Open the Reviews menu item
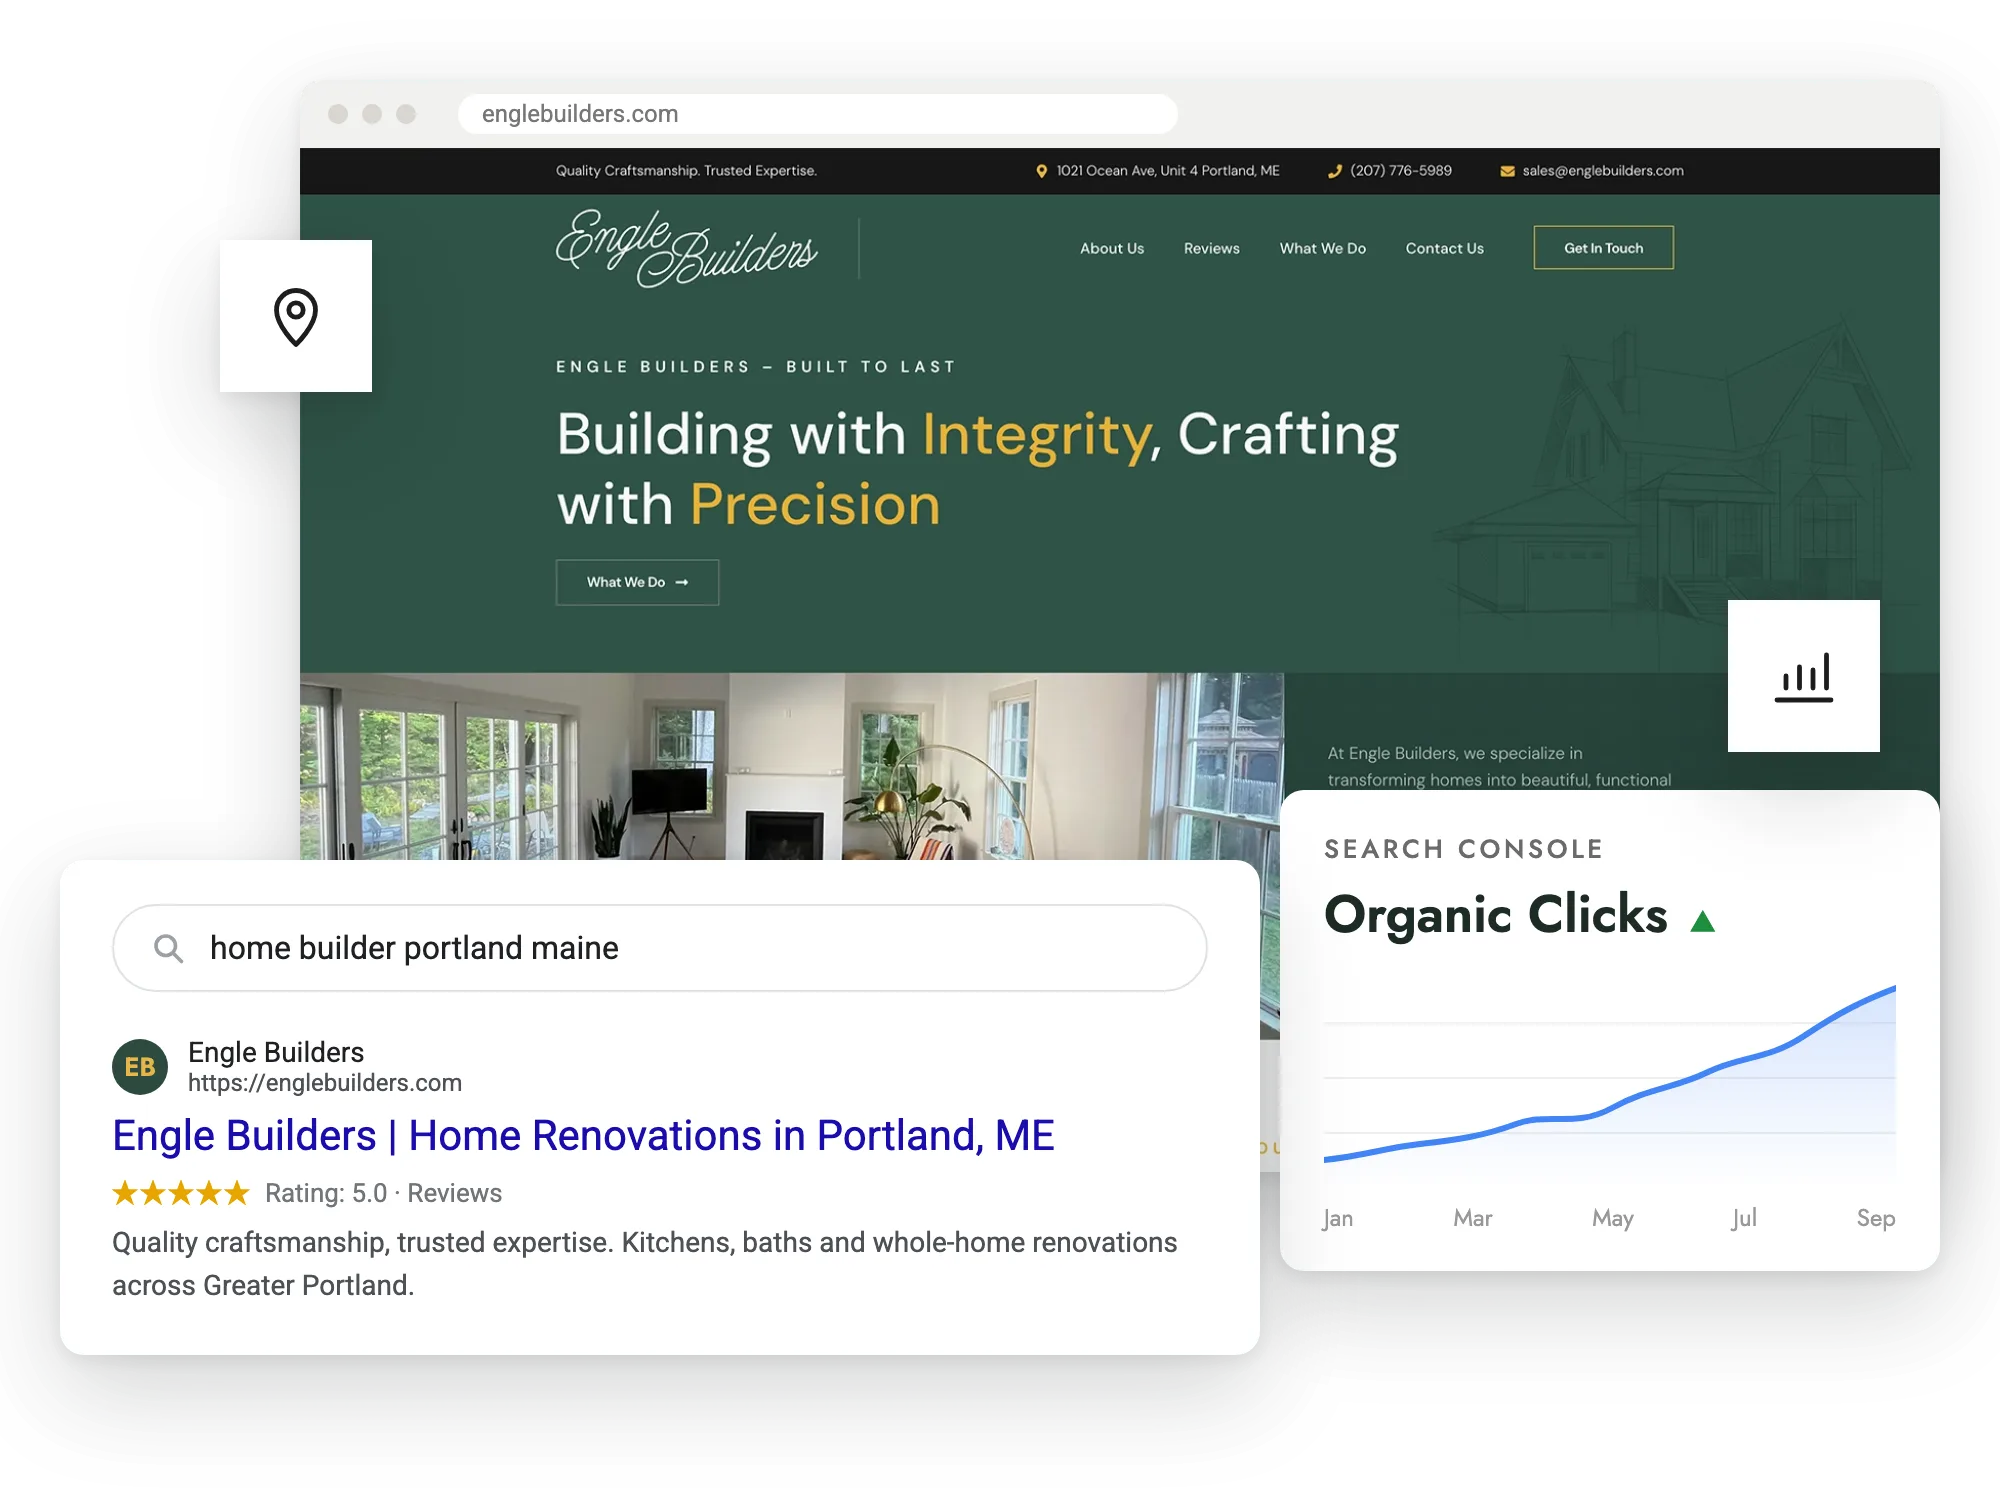This screenshot has width=2000, height=1500. tap(1212, 248)
